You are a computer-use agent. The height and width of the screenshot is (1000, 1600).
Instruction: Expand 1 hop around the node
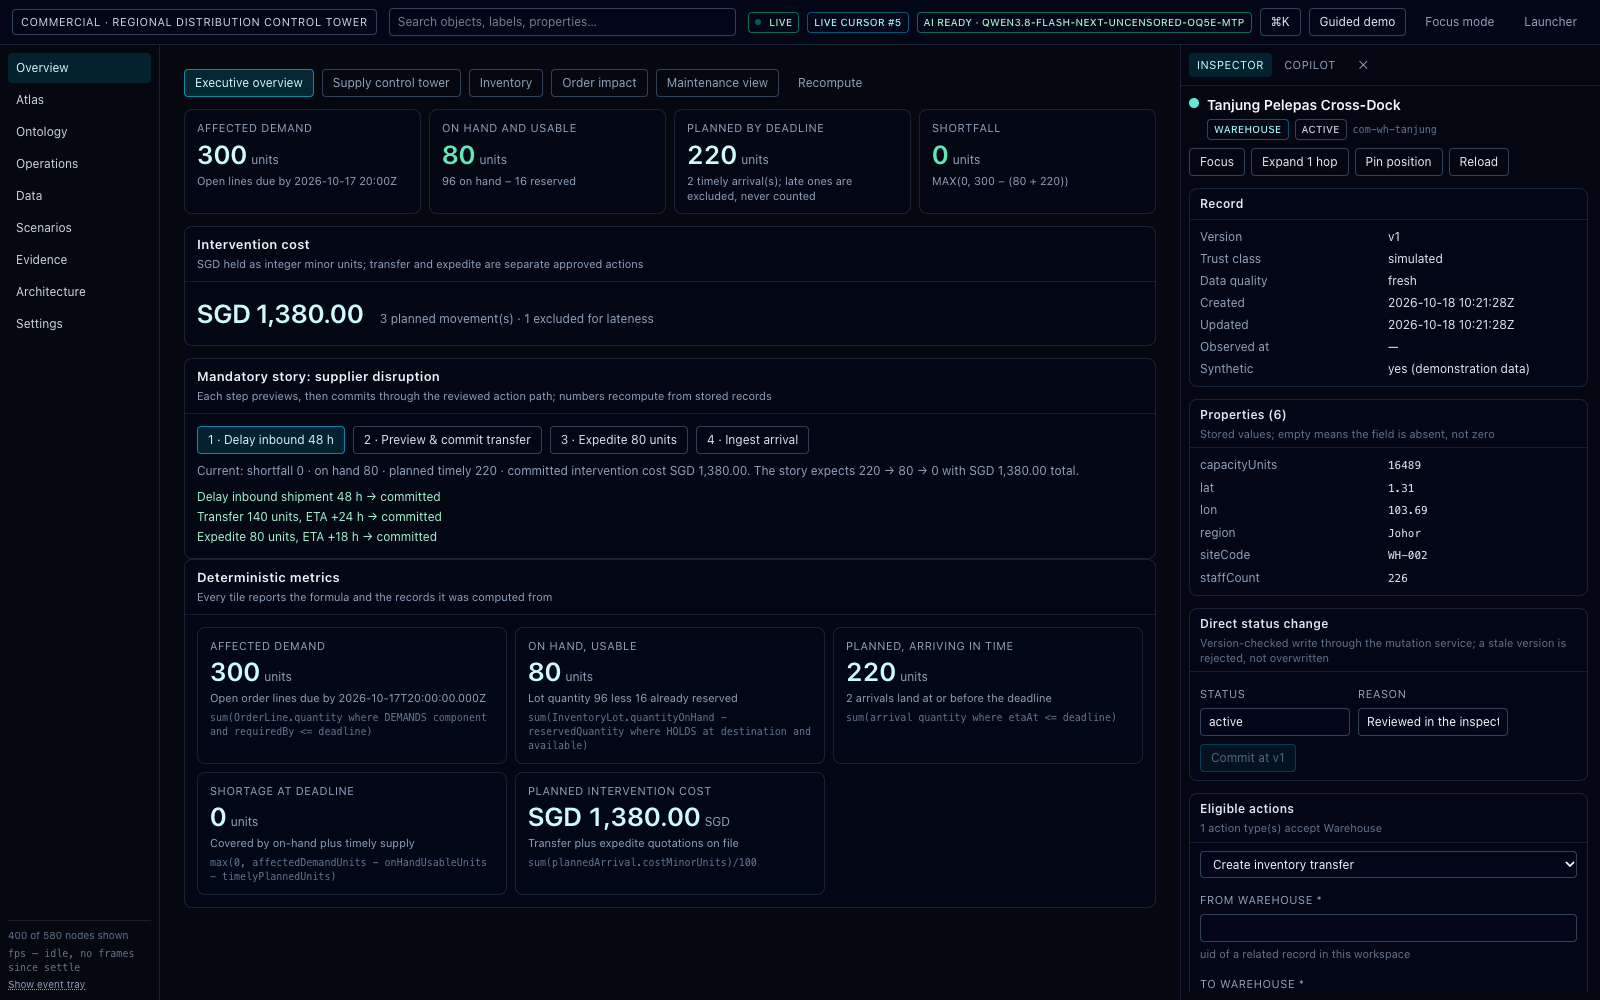(x=1299, y=162)
